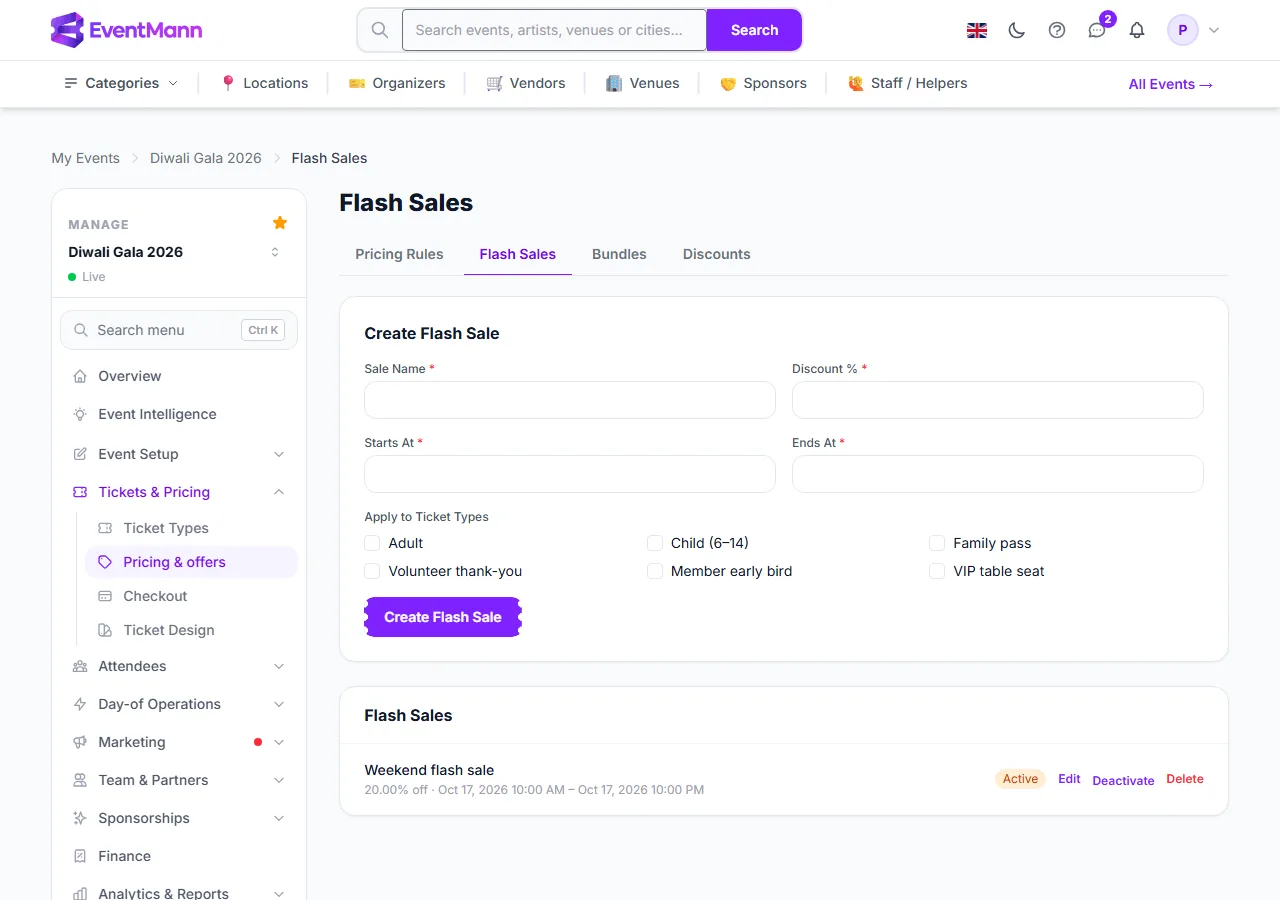Focus the Sale Name input field
Screen dimensions: 1280x900
click(x=570, y=400)
